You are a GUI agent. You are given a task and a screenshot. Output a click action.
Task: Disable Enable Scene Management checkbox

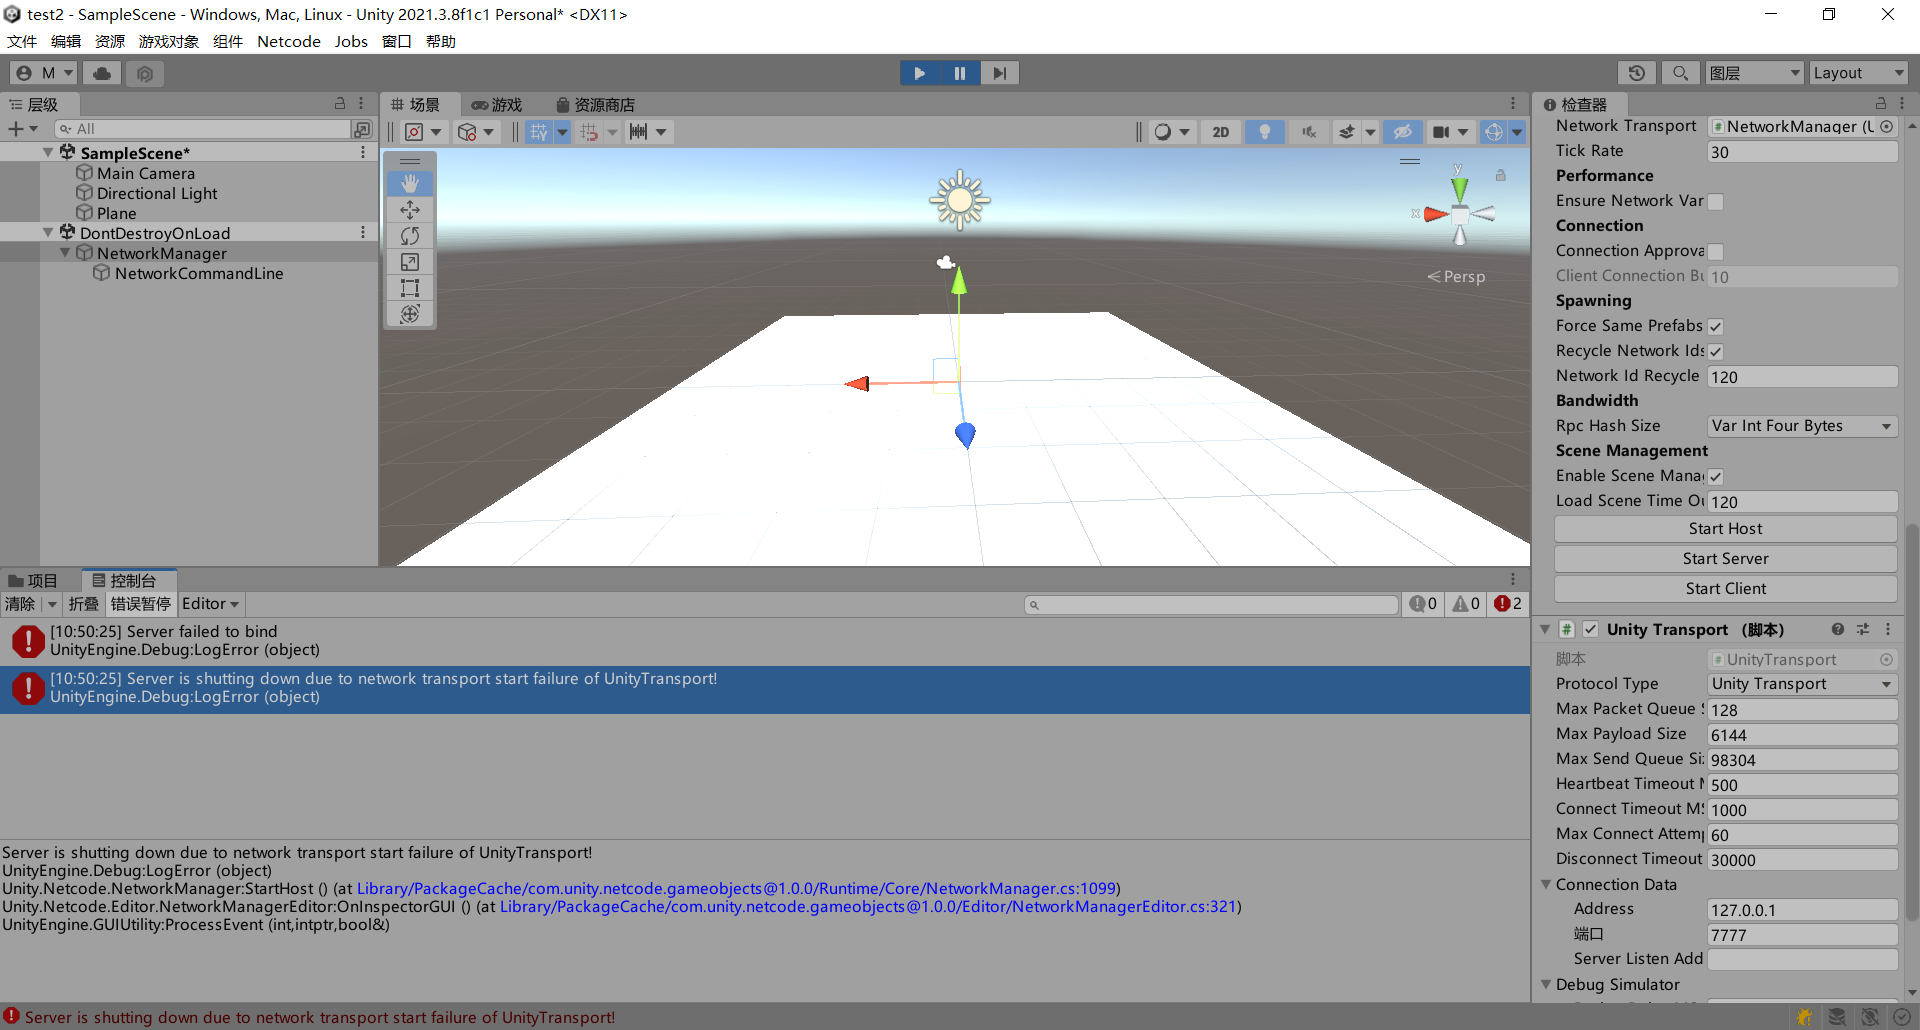[x=1715, y=476]
